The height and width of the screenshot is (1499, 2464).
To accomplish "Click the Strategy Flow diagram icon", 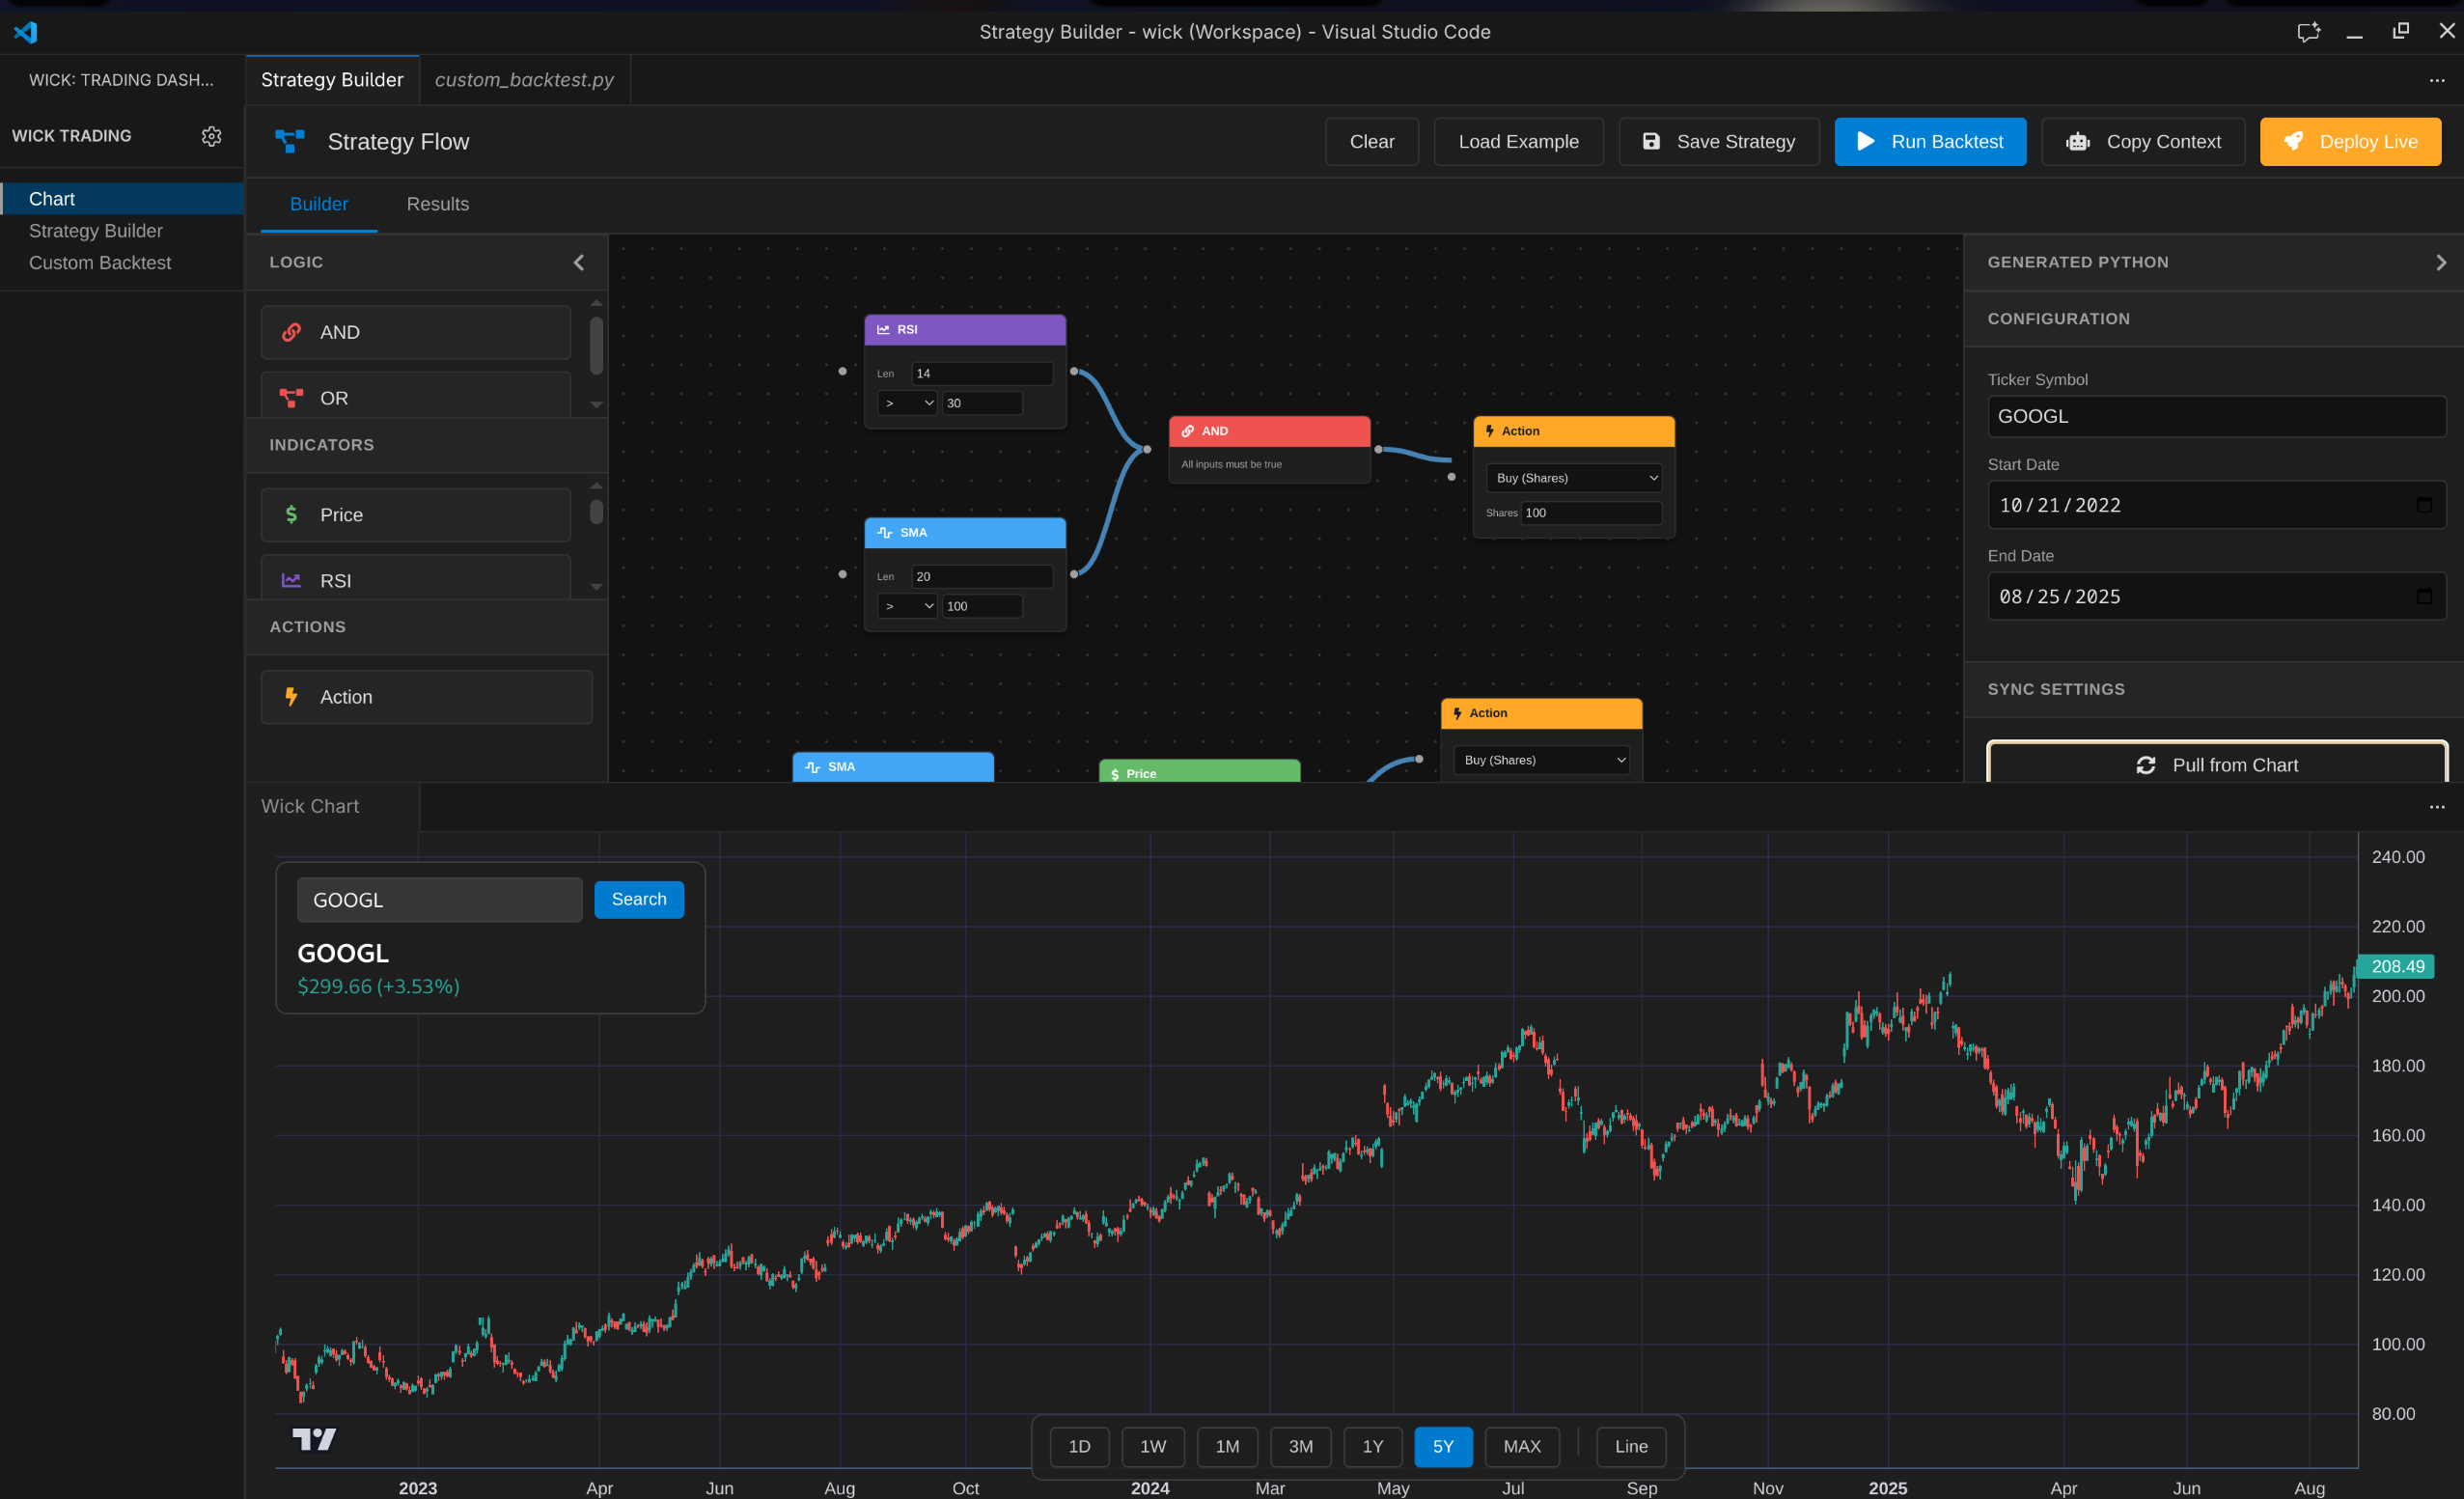I will [x=290, y=142].
